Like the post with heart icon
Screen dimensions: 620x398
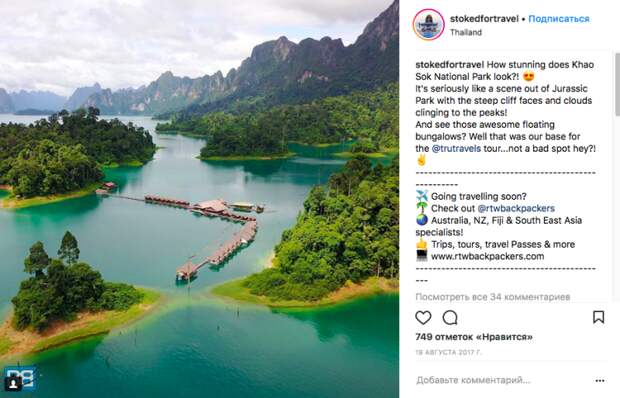click(x=423, y=317)
